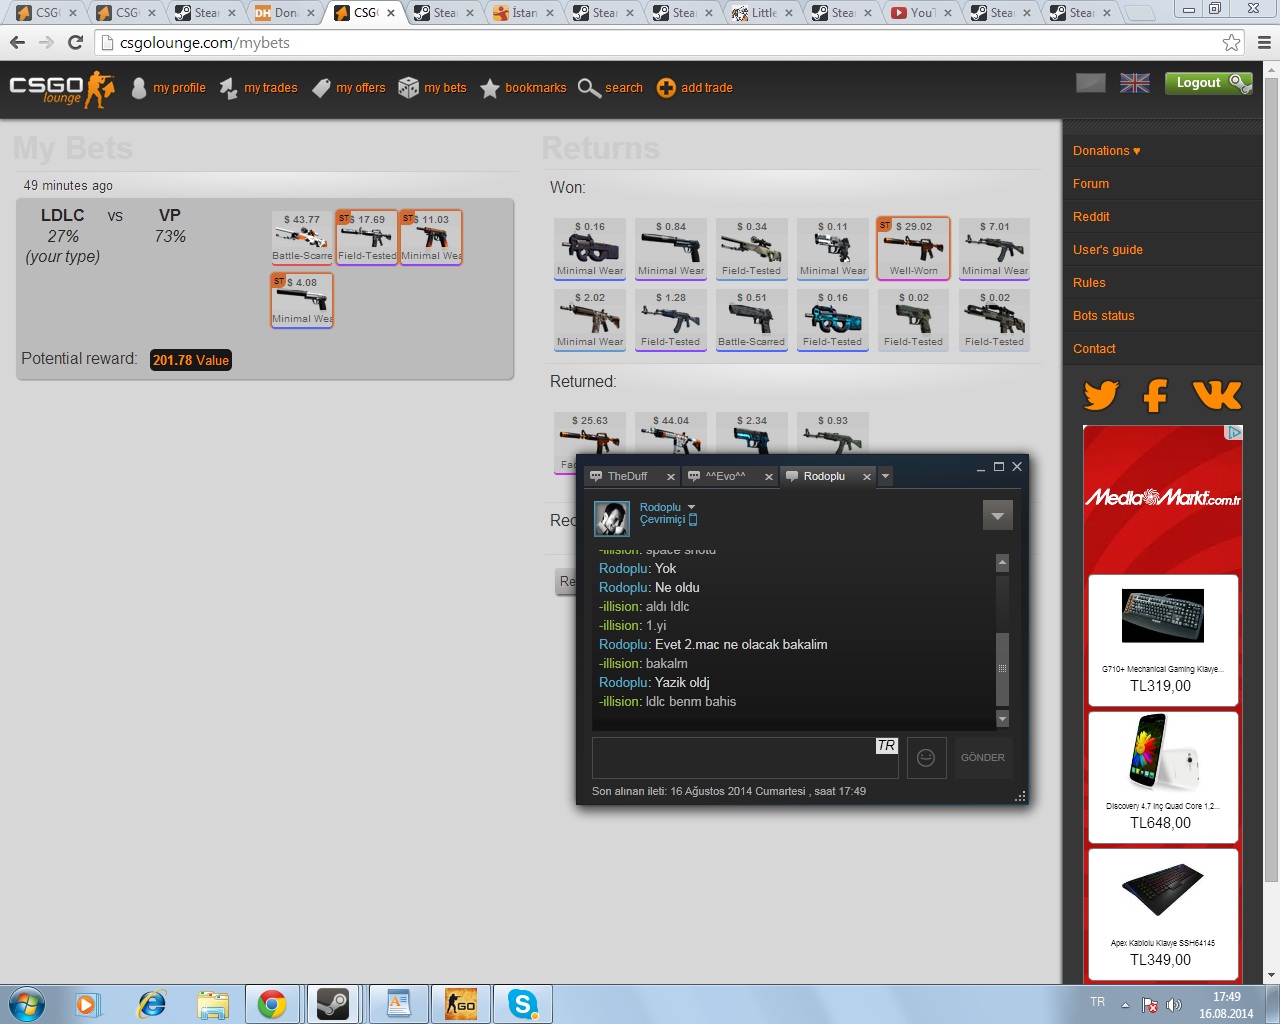Open the Reddit link in sidebar
1280x1024 pixels.
click(x=1091, y=217)
